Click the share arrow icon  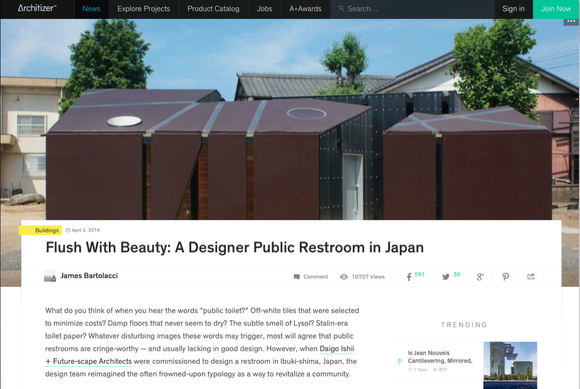531,276
